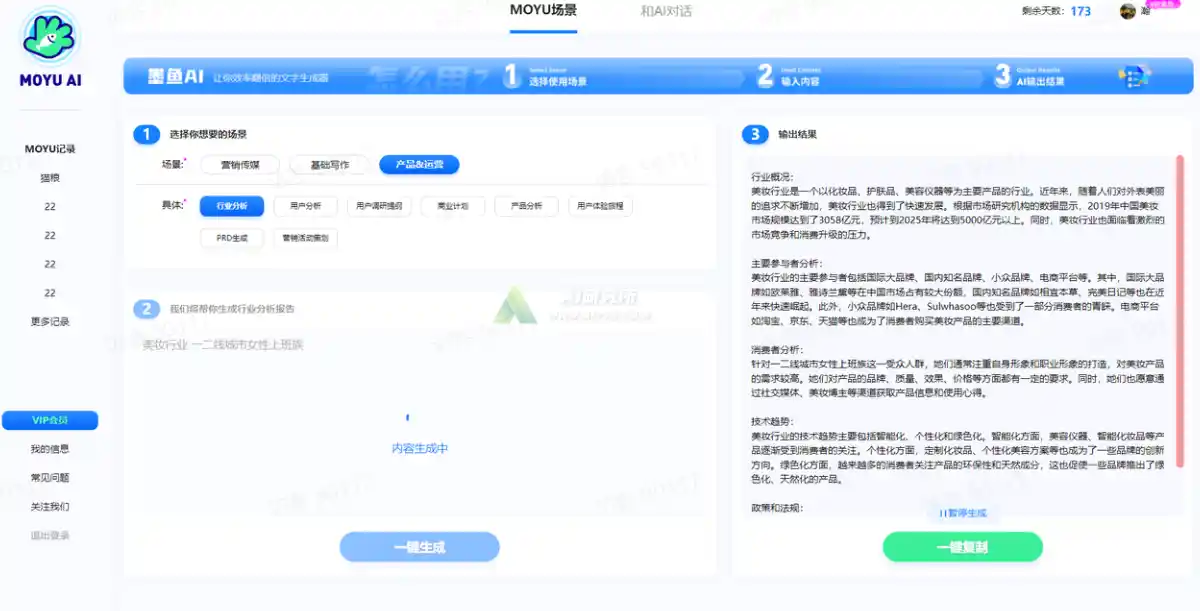
Task: Choose the 商业计划 option
Action: point(453,206)
